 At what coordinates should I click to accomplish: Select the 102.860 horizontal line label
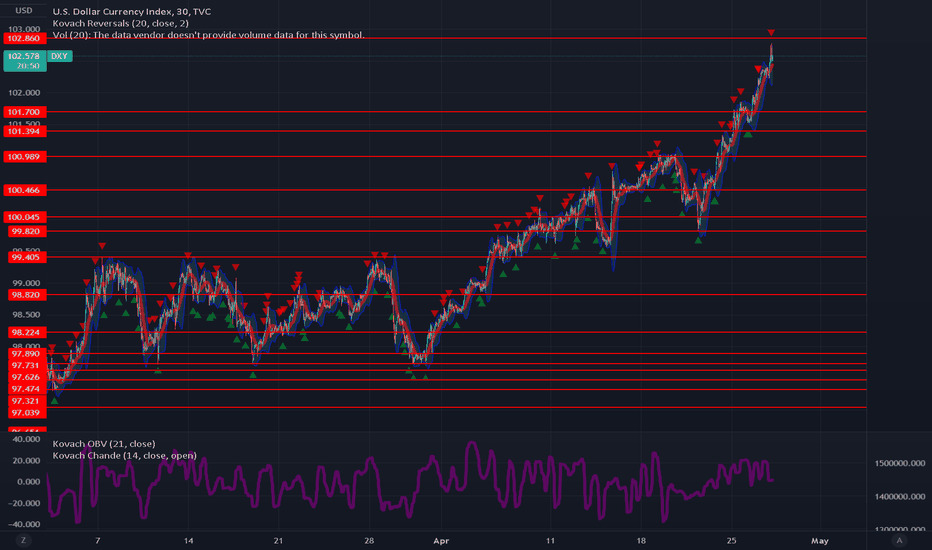pos(24,38)
